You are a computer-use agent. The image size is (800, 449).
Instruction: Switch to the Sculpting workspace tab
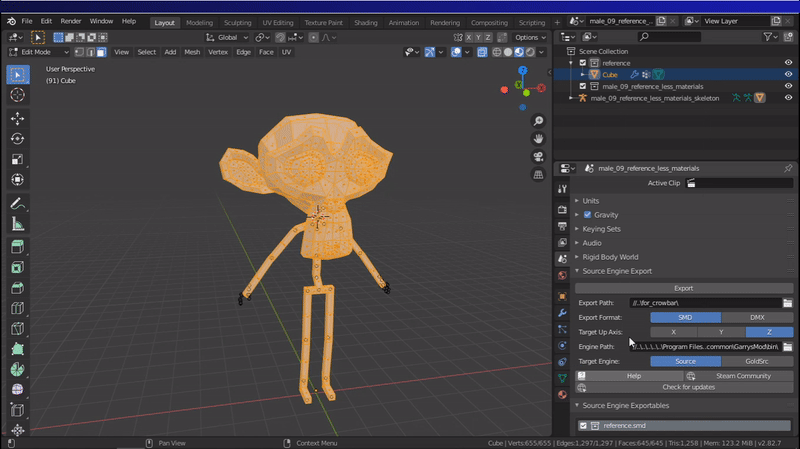(238, 22)
